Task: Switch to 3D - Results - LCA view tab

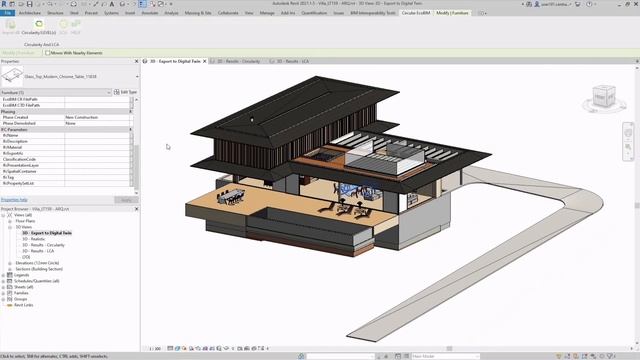Action: coord(293,61)
